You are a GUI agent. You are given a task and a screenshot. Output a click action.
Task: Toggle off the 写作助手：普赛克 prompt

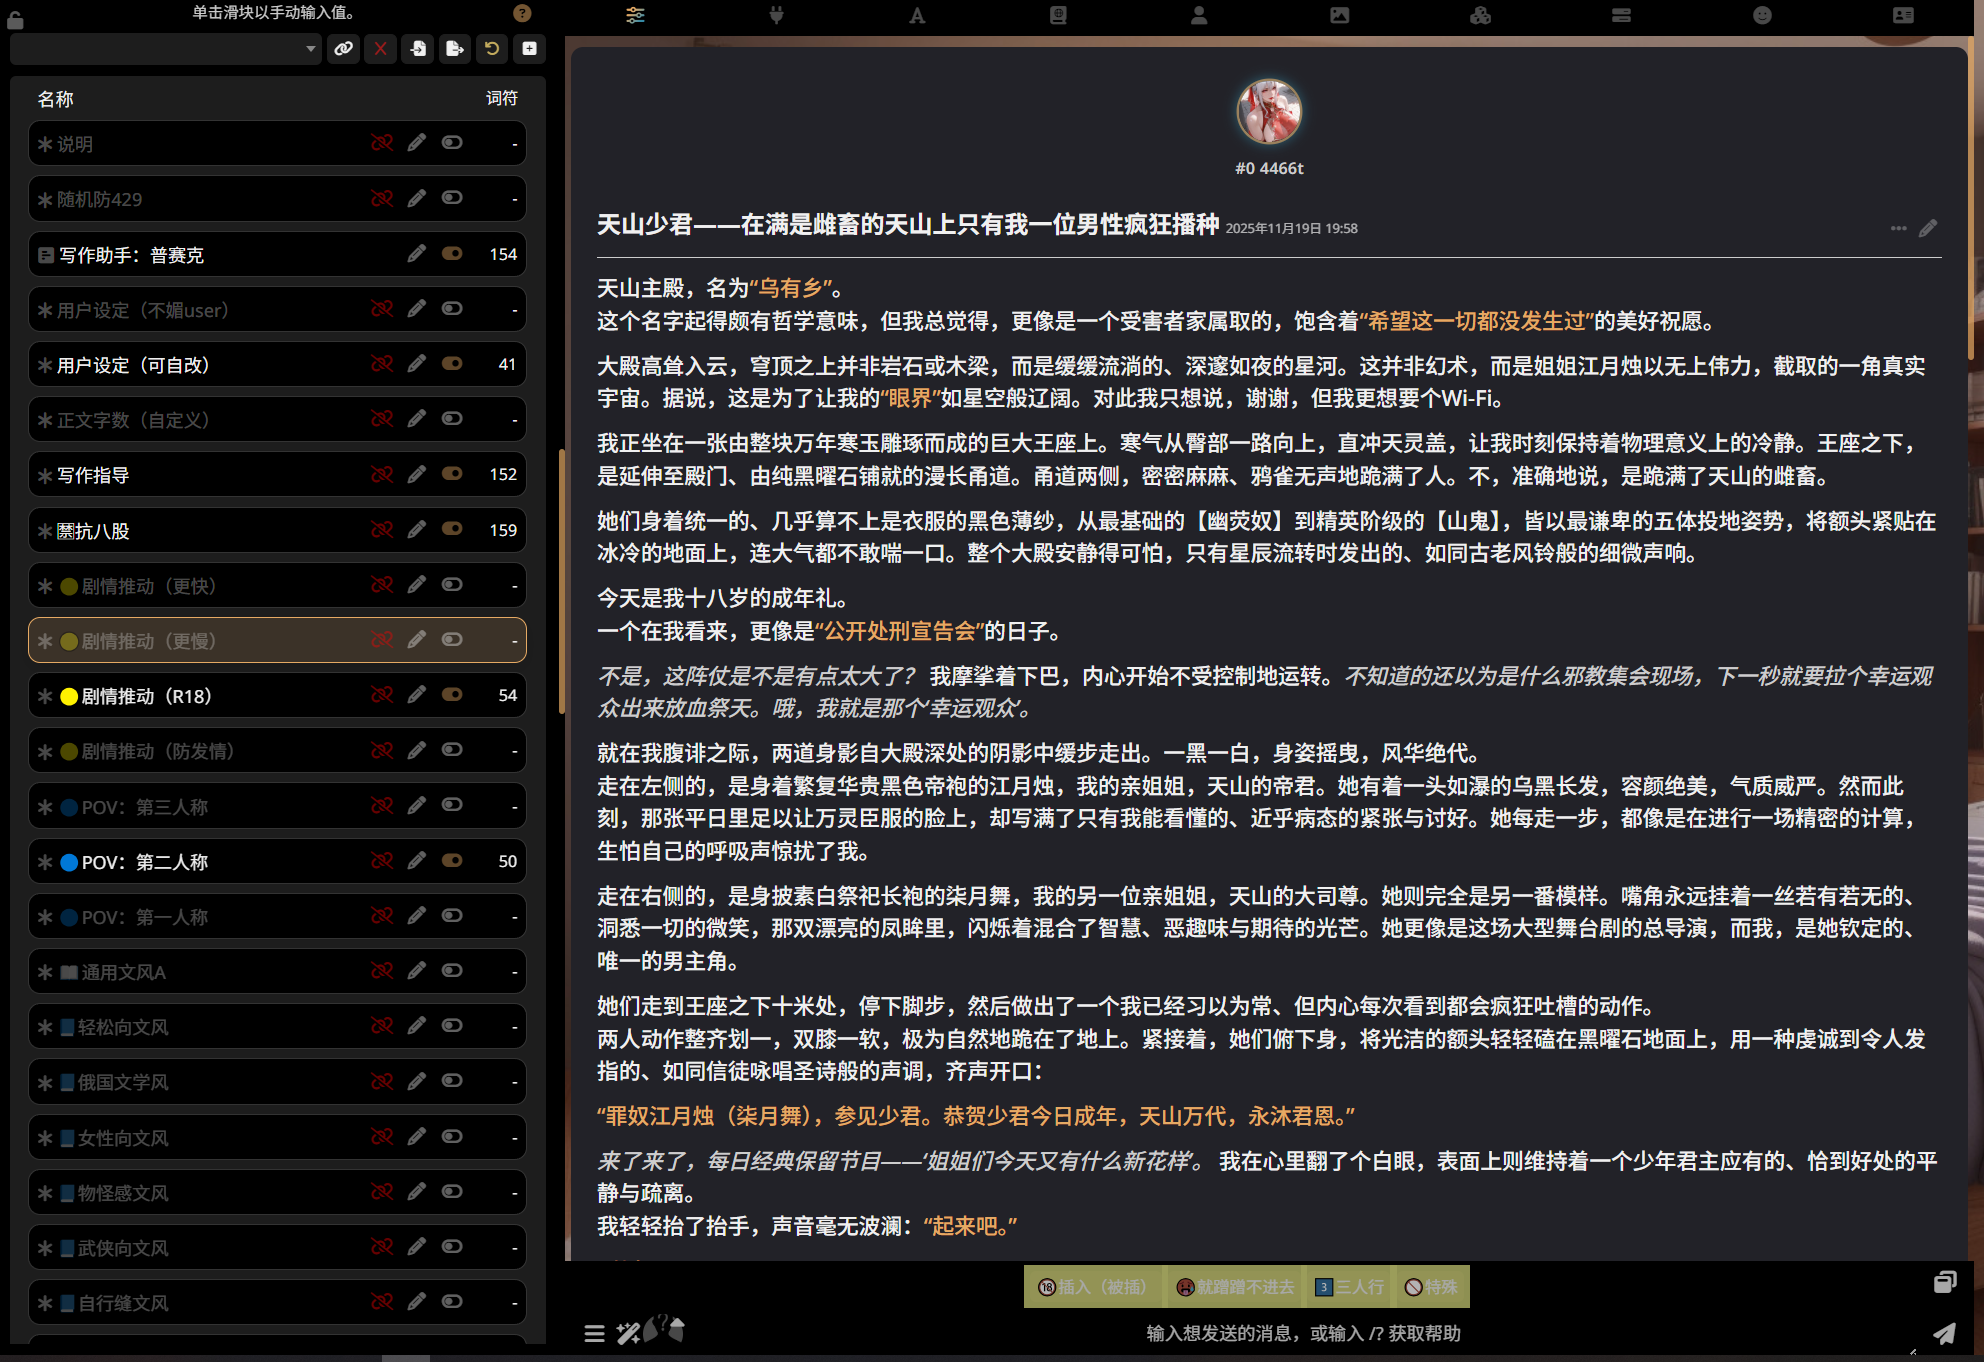tap(452, 254)
